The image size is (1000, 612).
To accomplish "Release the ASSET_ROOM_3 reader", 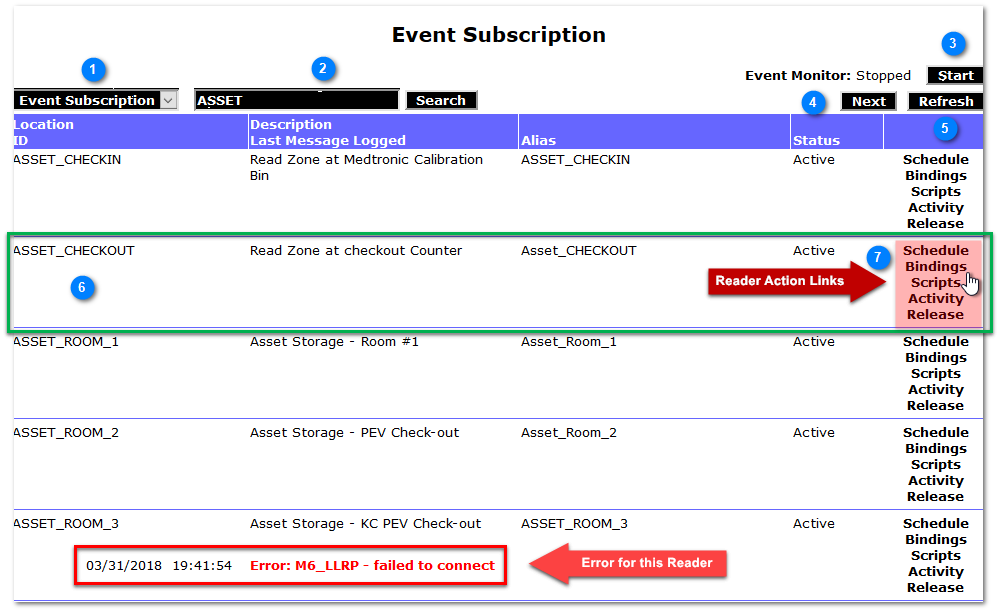I will tap(936, 587).
